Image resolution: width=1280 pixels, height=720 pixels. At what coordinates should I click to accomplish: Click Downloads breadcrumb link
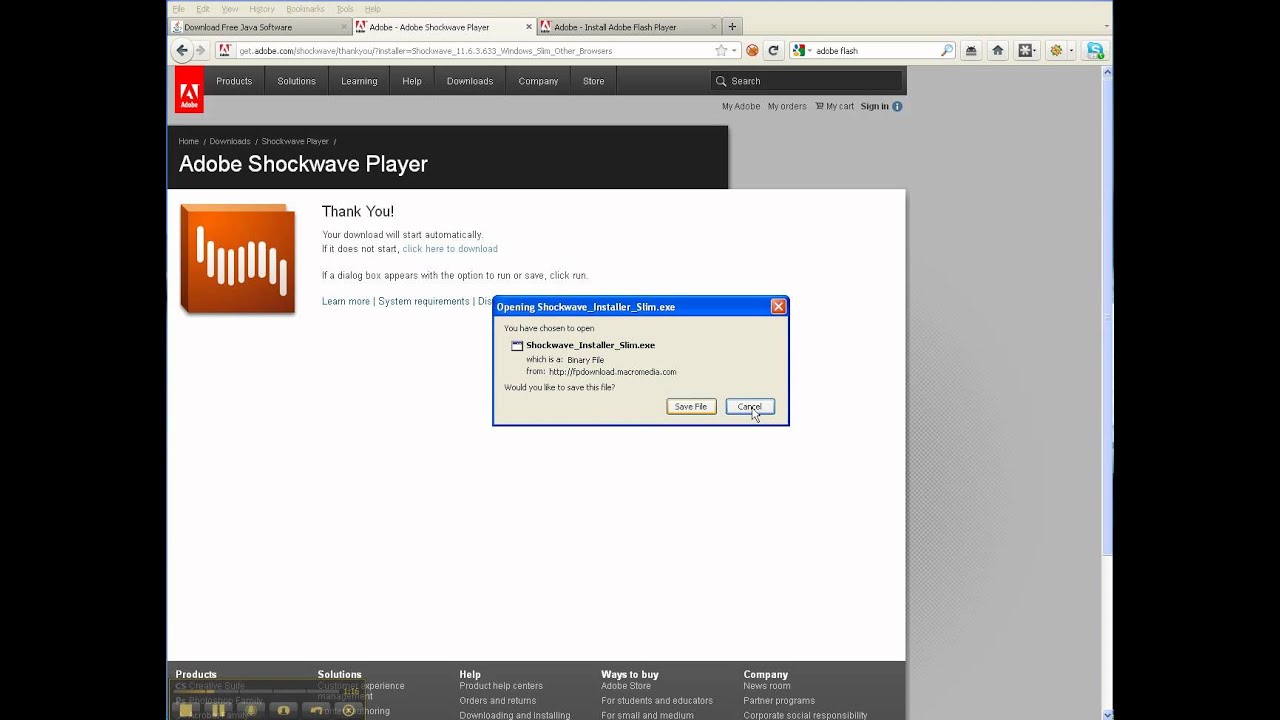[x=230, y=141]
